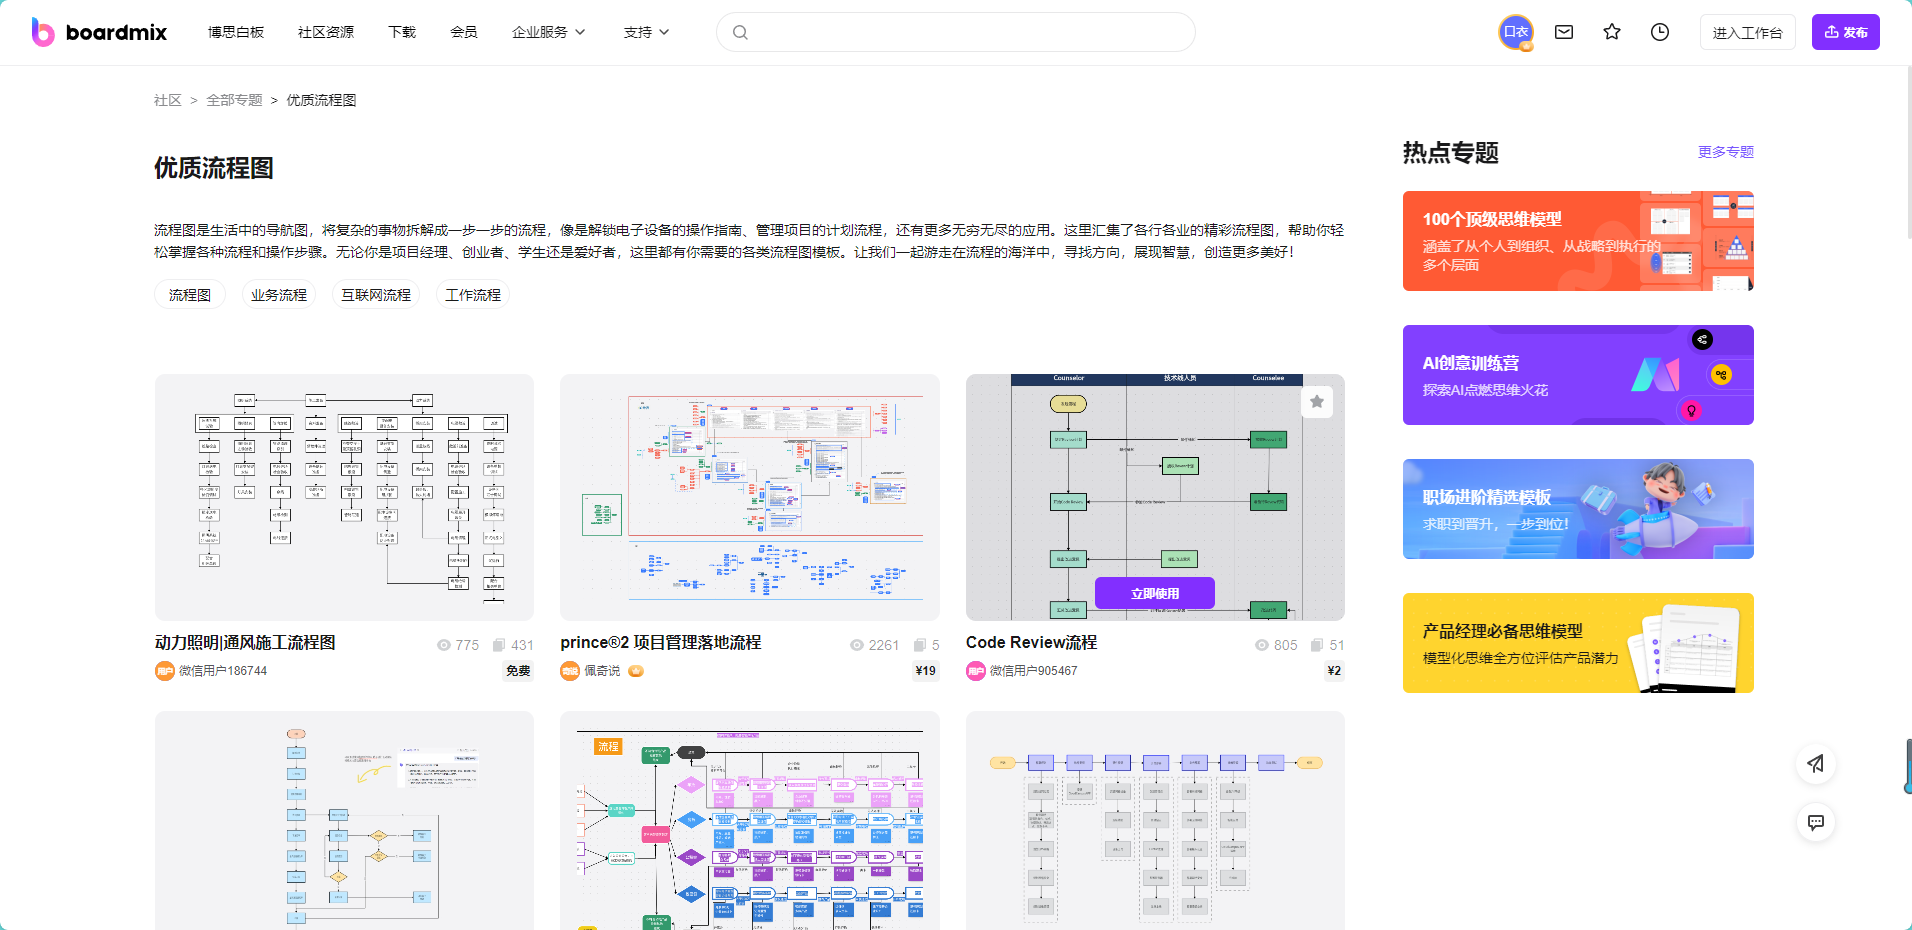Open the purple horizontal flowchart thumbnail
The height and width of the screenshot is (930, 1912).
[x=1155, y=821]
